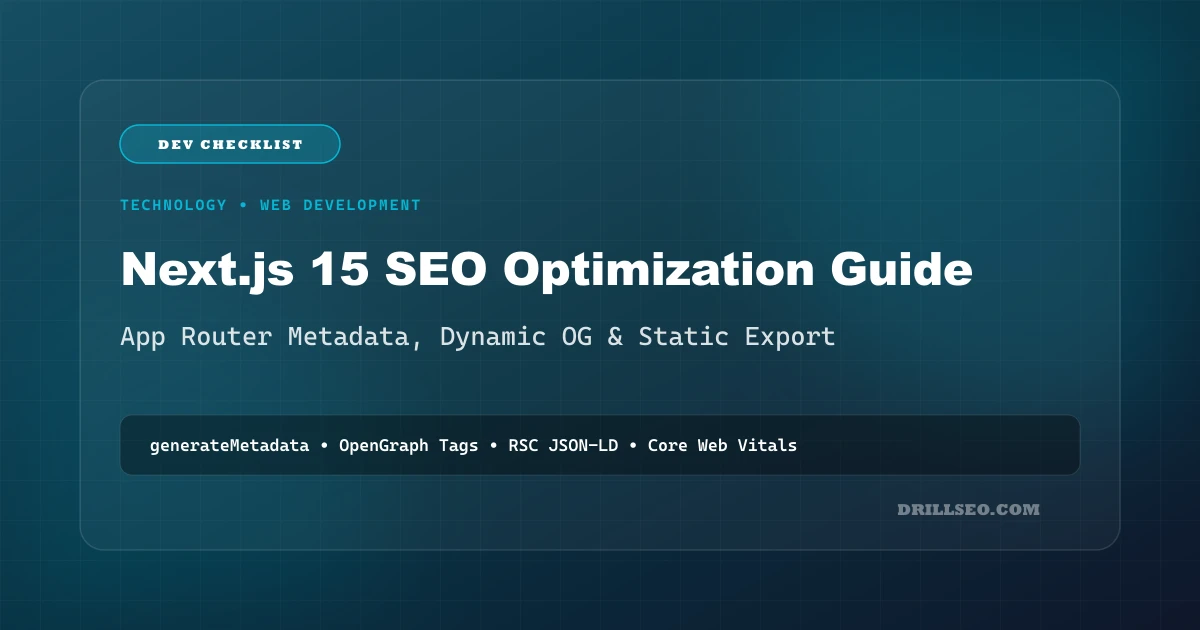The height and width of the screenshot is (630, 1200).
Task: Click the DRILLSEO.COM site label
Action: click(968, 509)
